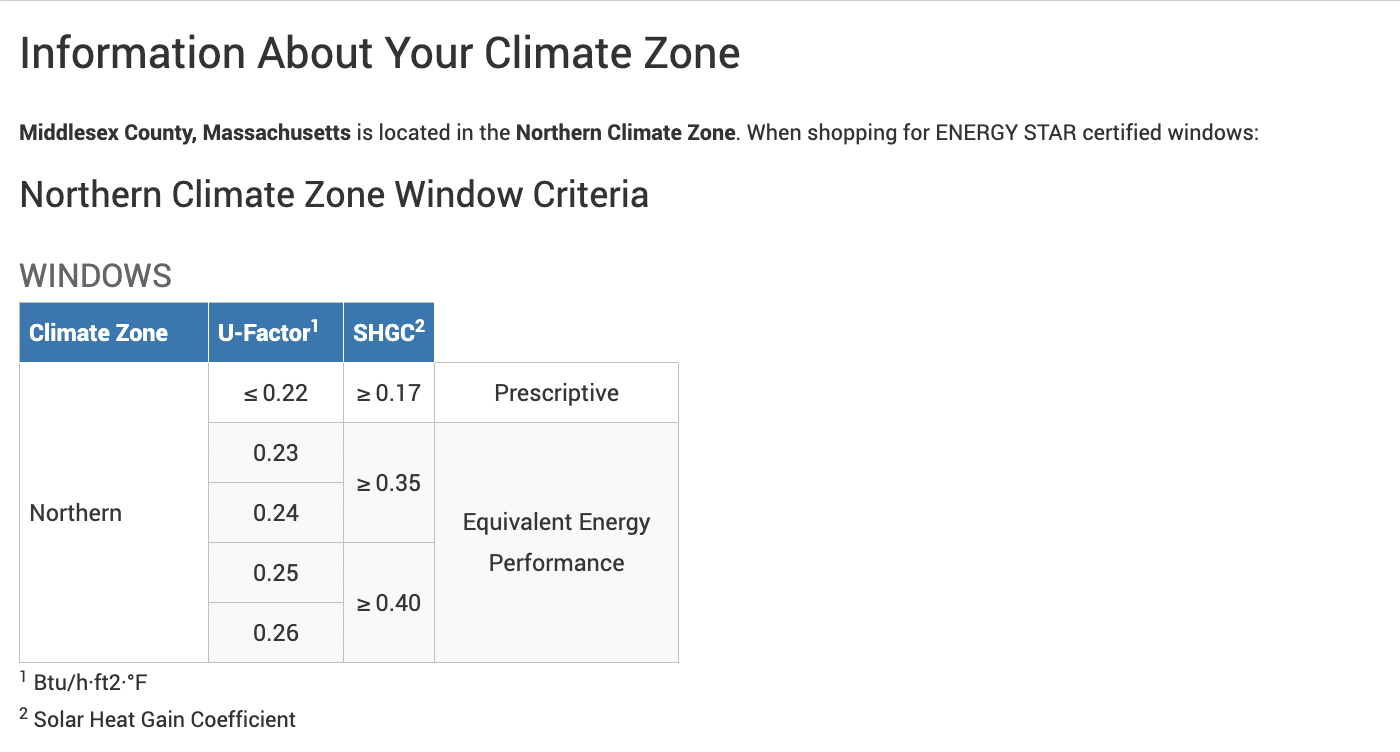Click the U-Factor column header
The height and width of the screenshot is (752, 1400).
click(x=276, y=332)
